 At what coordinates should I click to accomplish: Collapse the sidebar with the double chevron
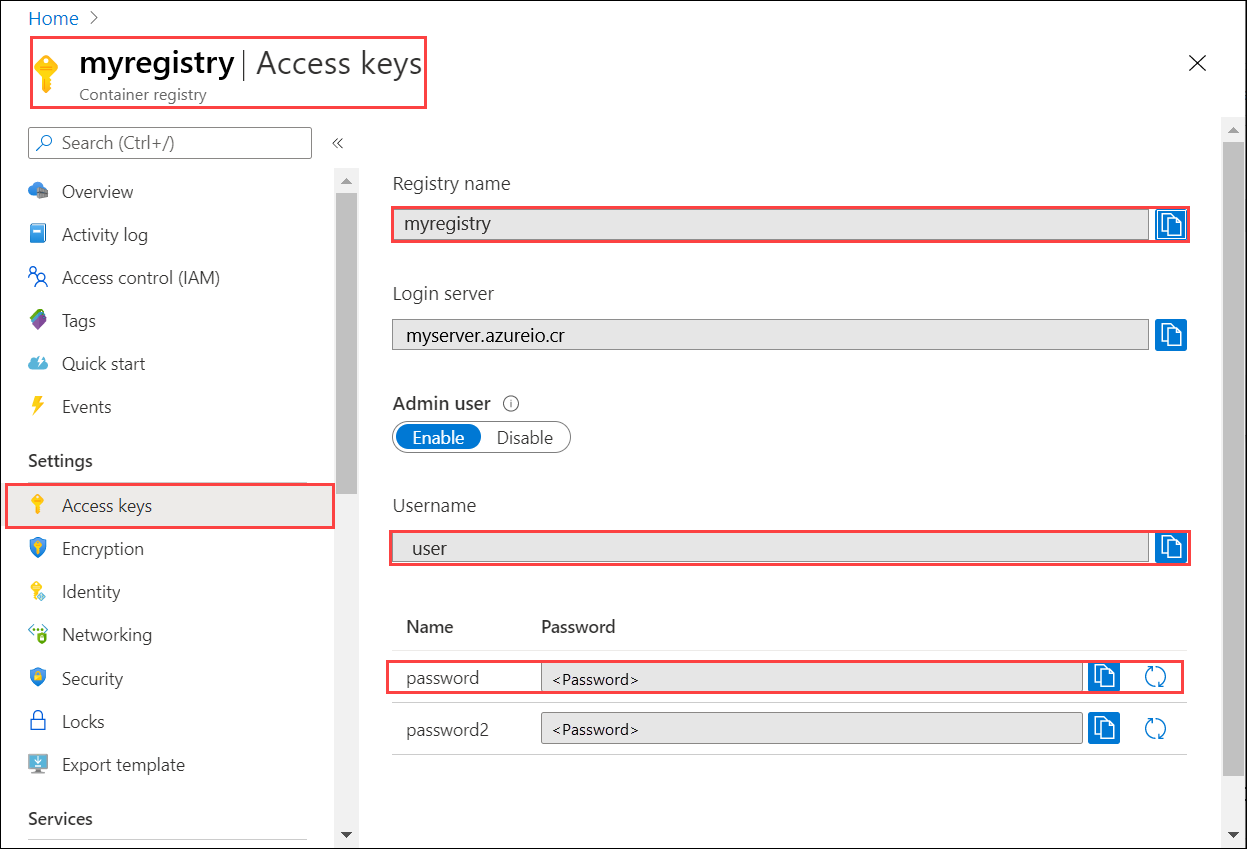(337, 143)
